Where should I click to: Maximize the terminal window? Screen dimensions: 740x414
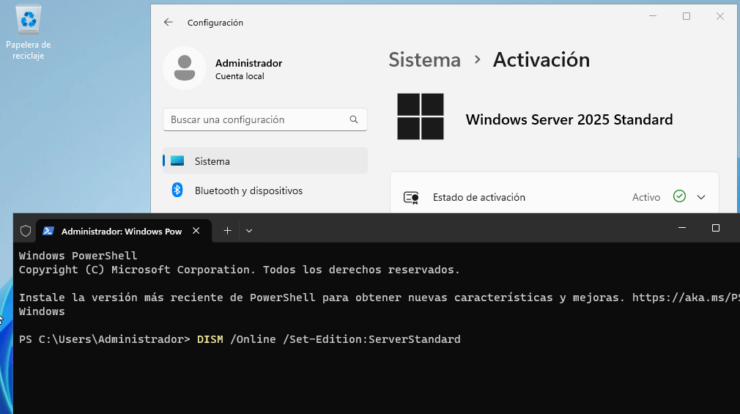coord(716,228)
